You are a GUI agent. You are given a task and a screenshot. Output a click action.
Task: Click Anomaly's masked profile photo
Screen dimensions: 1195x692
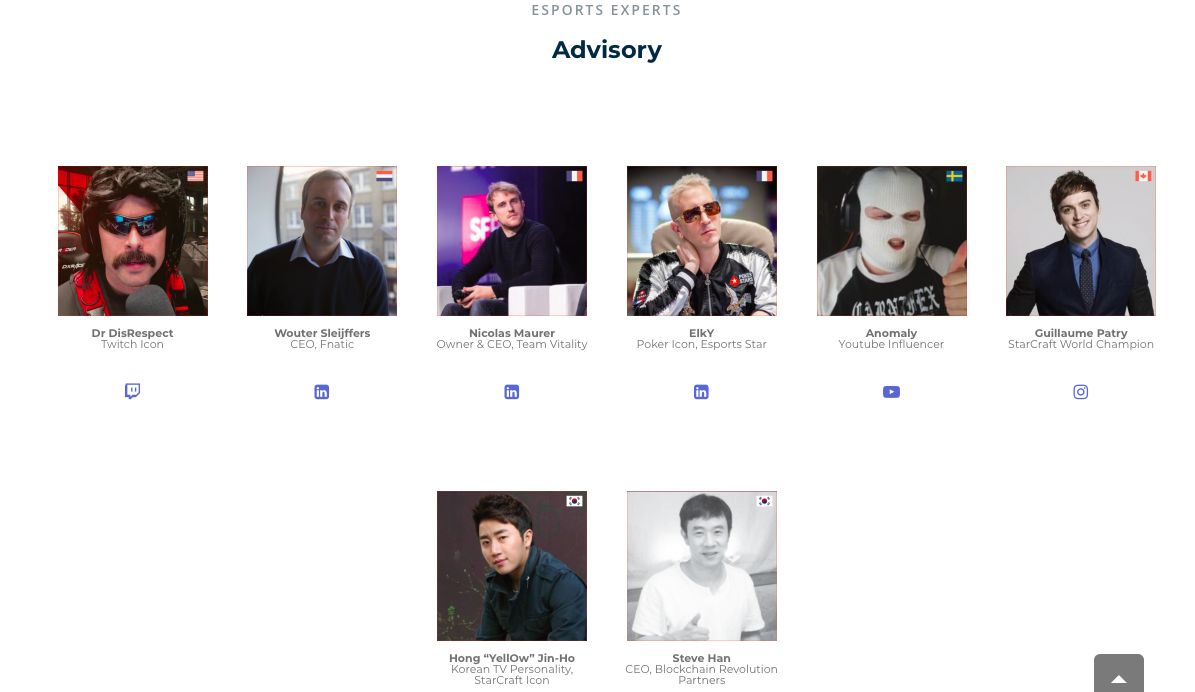click(891, 241)
